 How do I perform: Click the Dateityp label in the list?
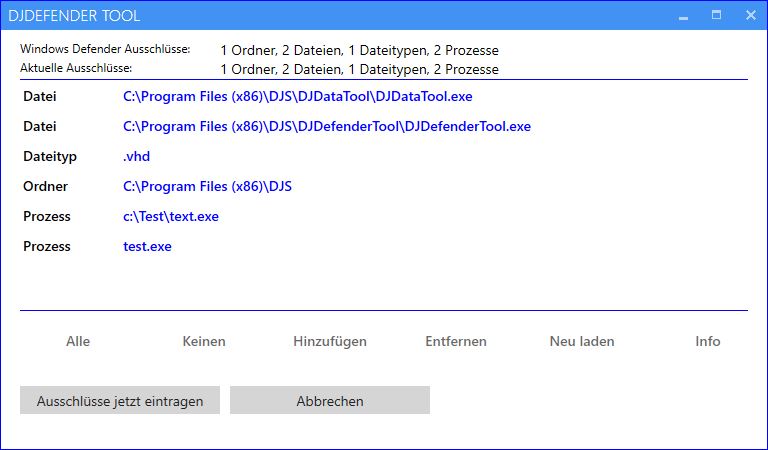[50, 157]
